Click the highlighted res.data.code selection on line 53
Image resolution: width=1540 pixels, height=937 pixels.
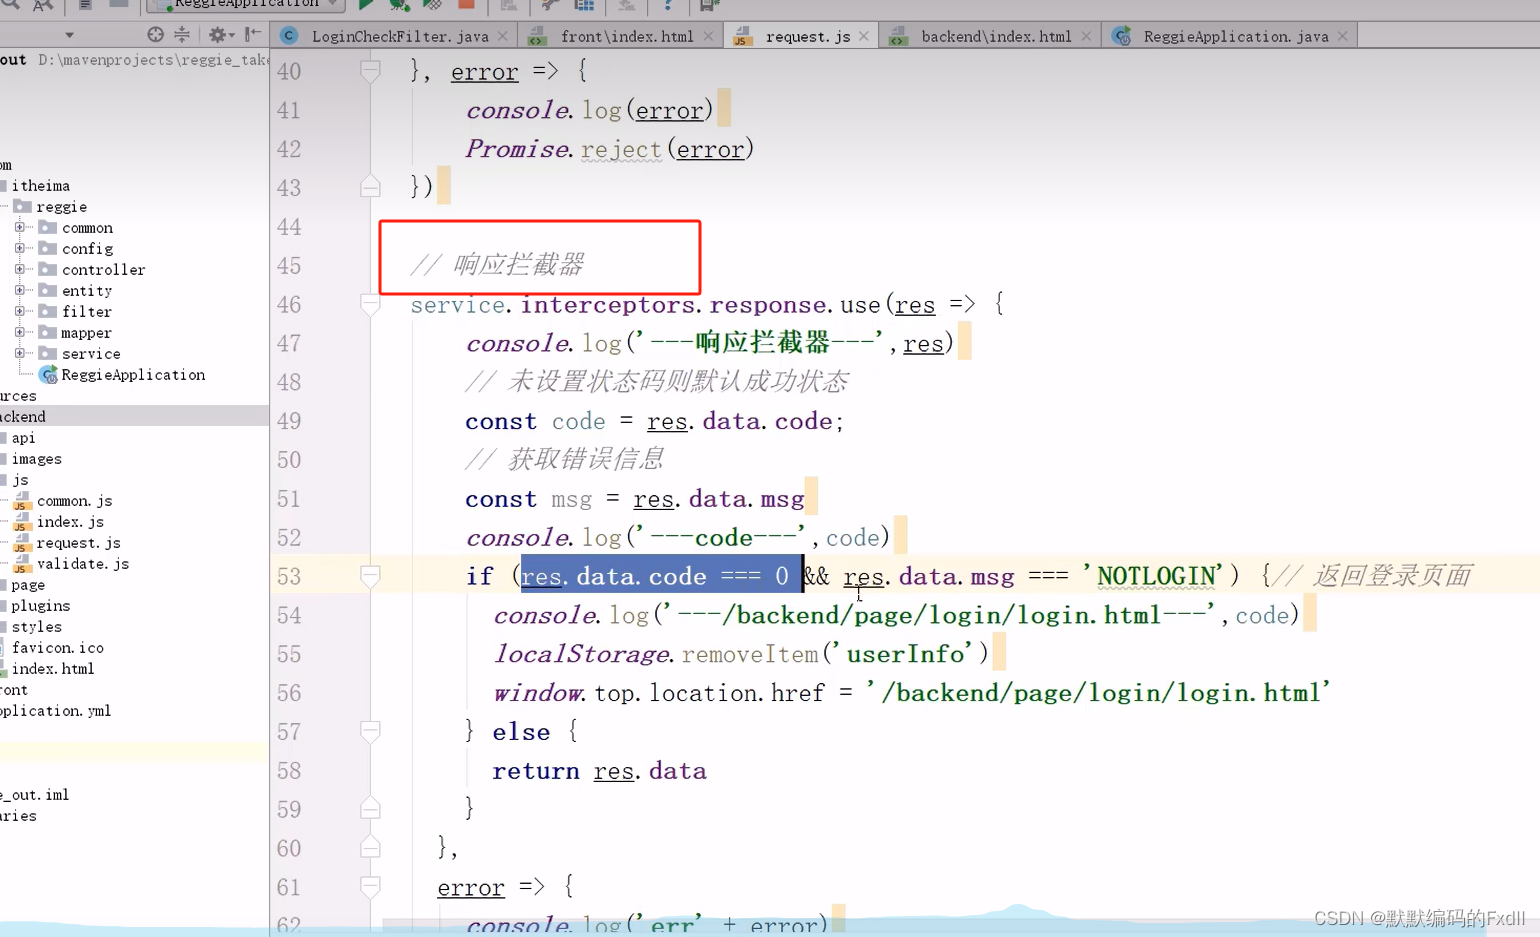pos(661,575)
